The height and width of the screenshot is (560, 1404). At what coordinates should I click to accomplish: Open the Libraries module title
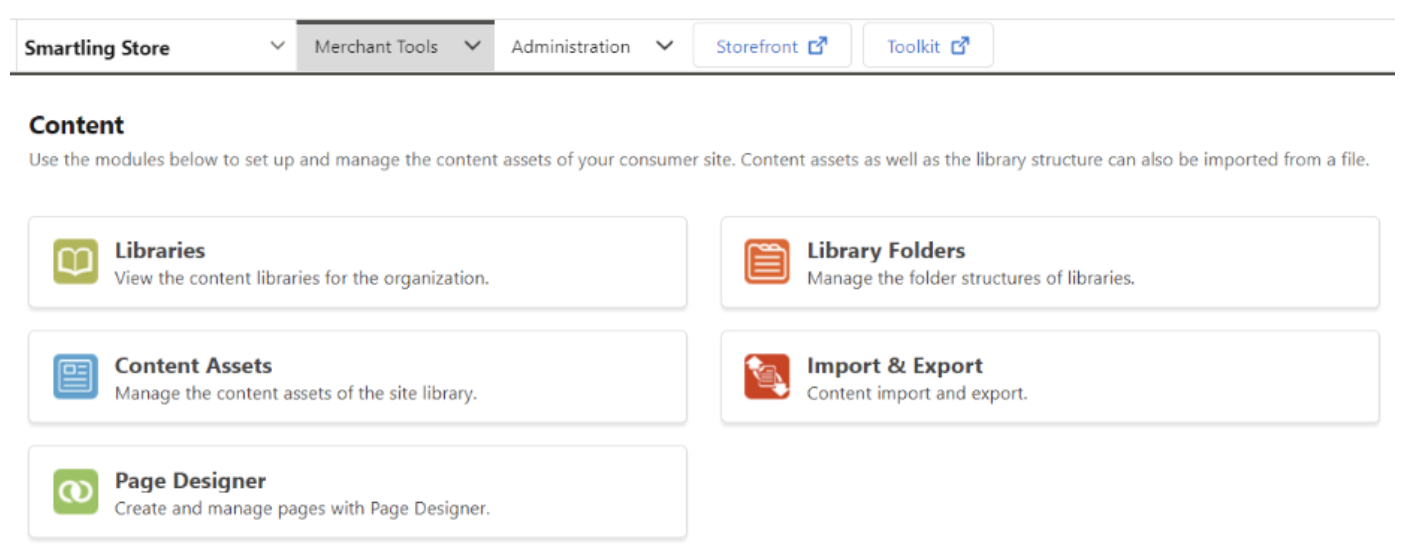click(160, 250)
